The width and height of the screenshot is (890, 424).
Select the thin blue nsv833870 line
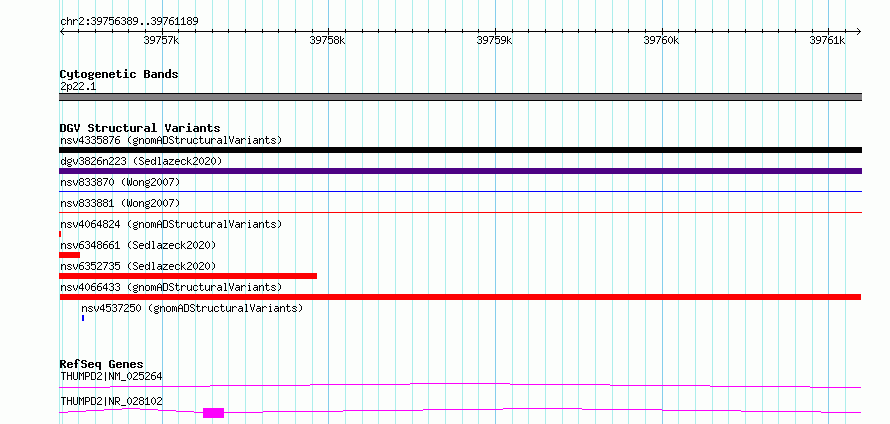[x=460, y=192]
